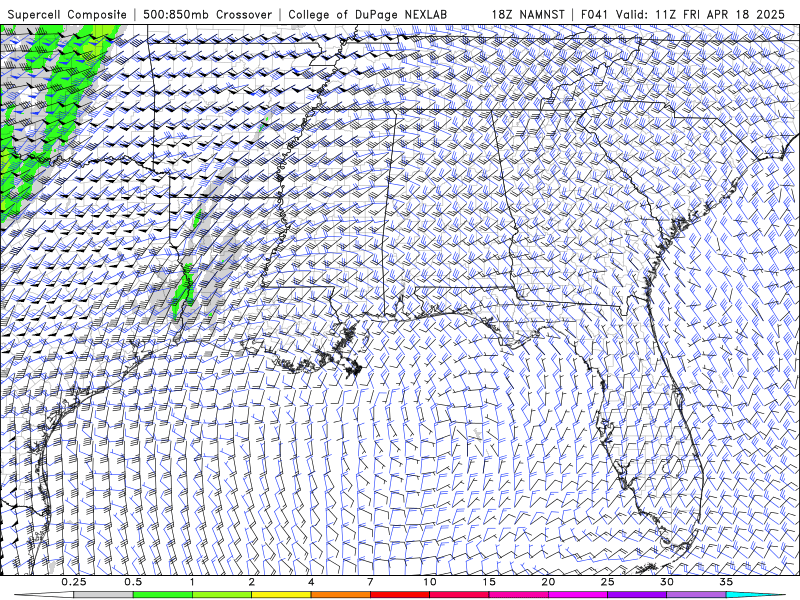Click the '35' legend label
Screen dimensions: 800x600
click(726, 582)
